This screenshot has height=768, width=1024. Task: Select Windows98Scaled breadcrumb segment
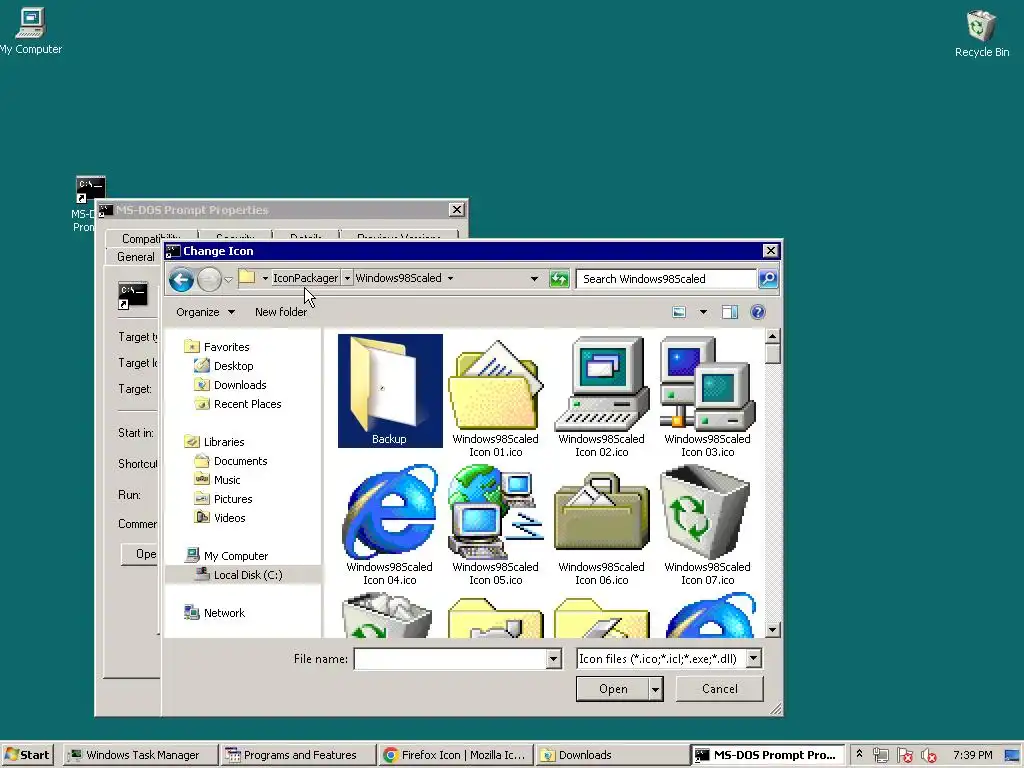(x=398, y=278)
